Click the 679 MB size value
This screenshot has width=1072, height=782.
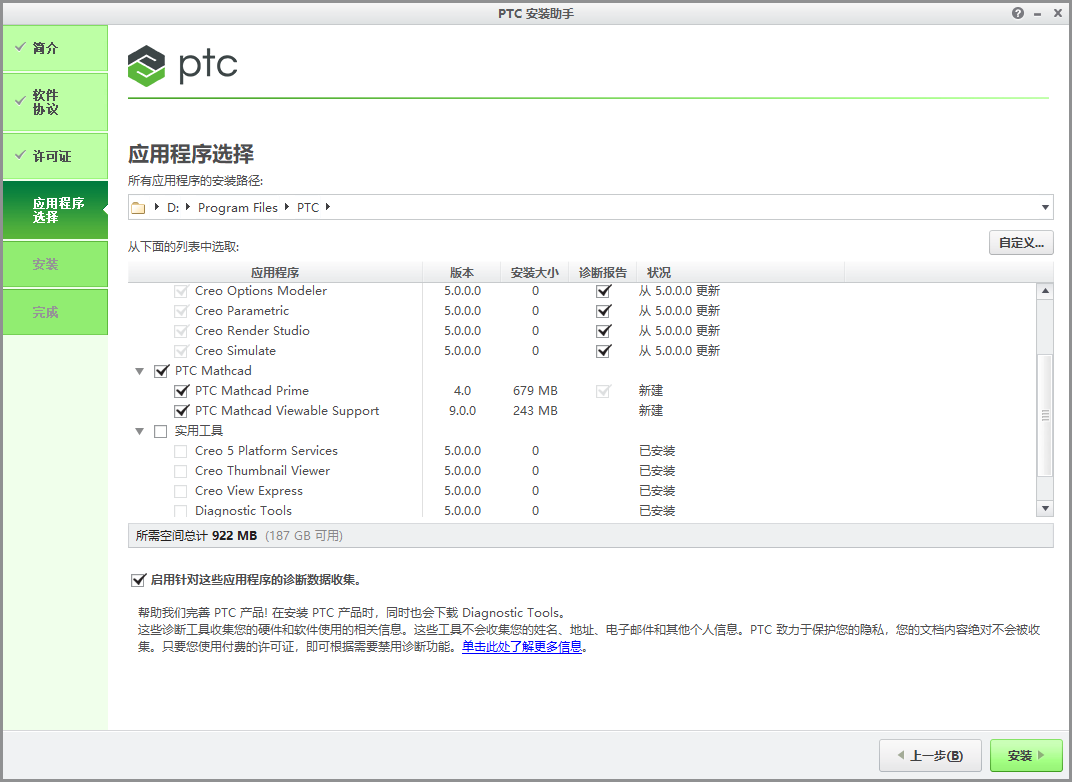click(x=535, y=391)
